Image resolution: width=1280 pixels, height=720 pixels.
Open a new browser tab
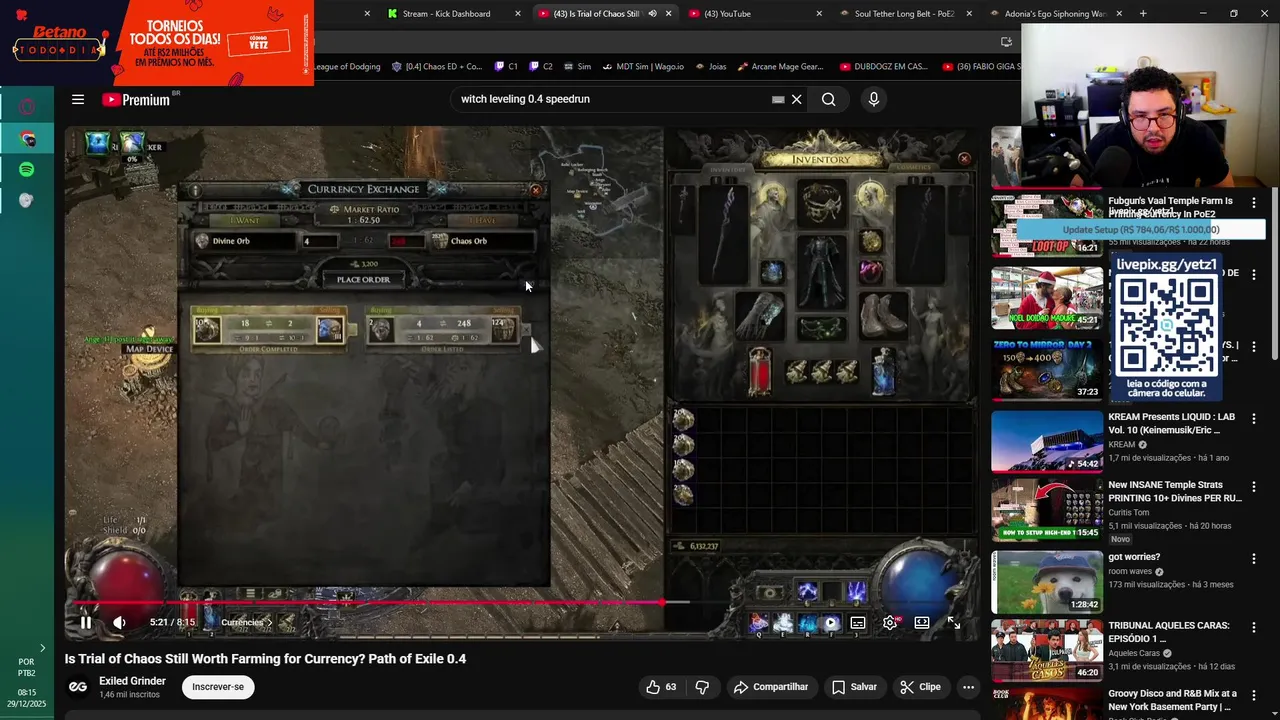[x=1143, y=14]
